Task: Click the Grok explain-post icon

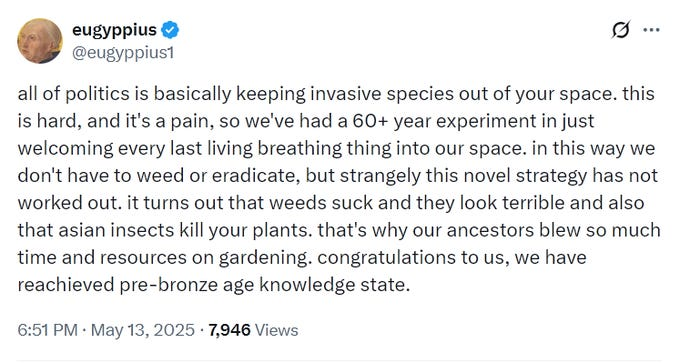Action: tap(621, 30)
